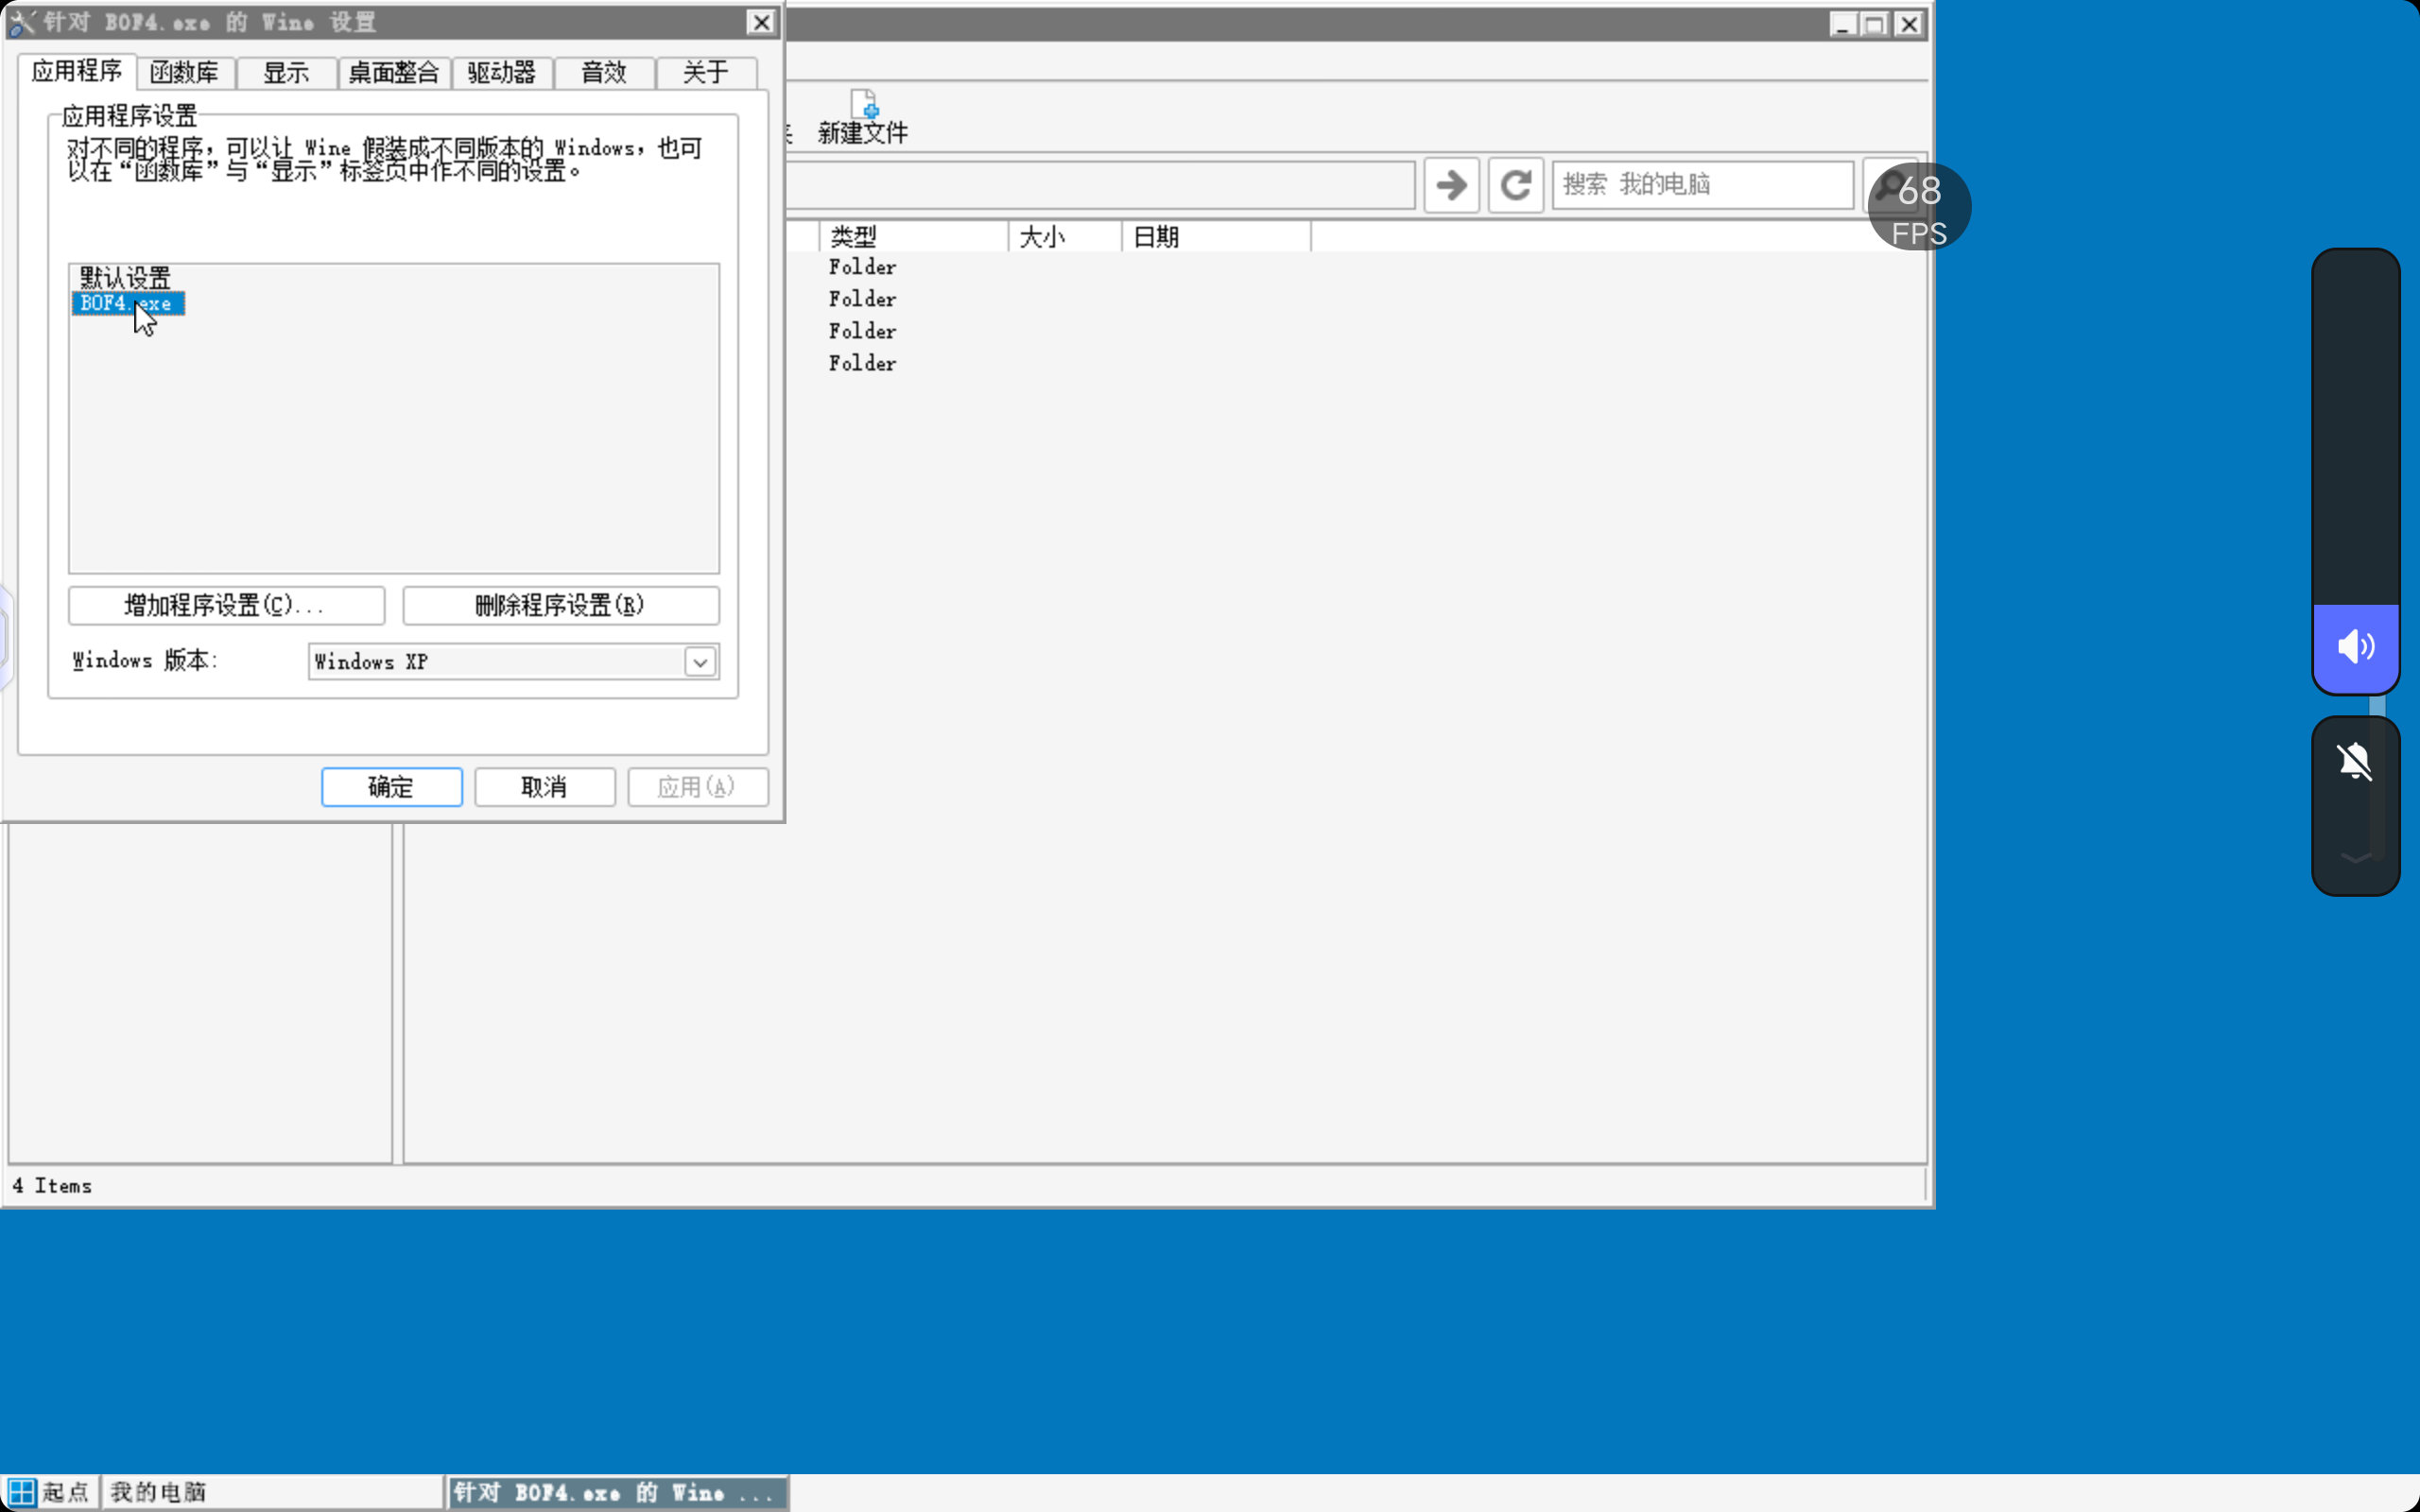Select BOF4.exe in the application list
This screenshot has width=2420, height=1512.
coord(127,303)
